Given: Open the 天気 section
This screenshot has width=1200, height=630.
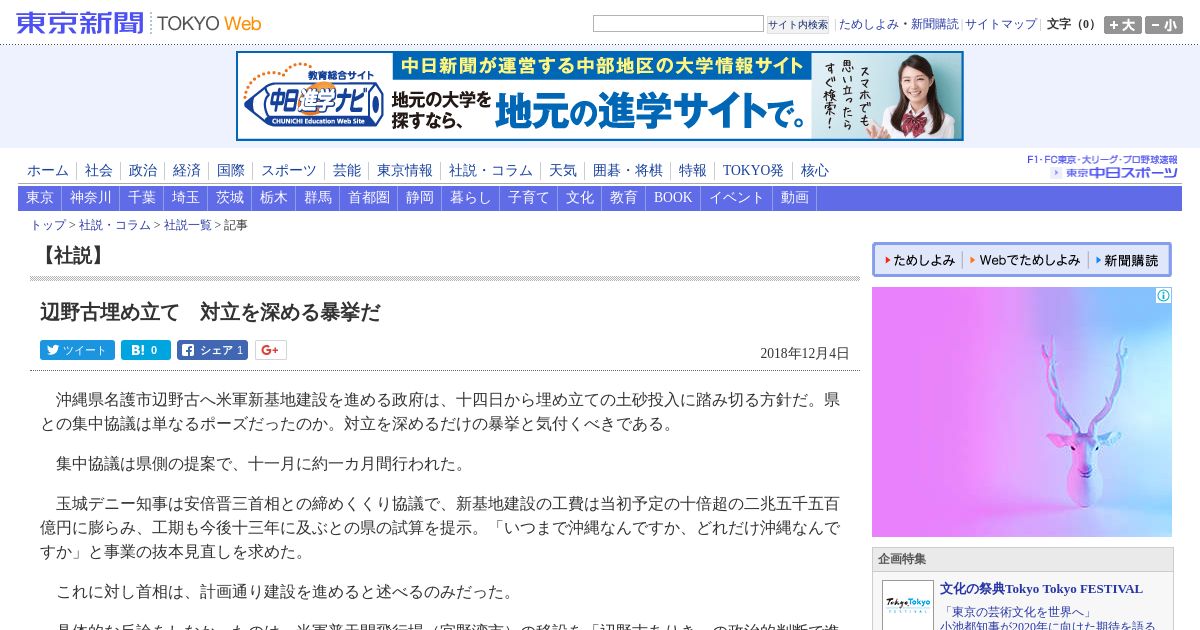Looking at the screenshot, I should [563, 171].
